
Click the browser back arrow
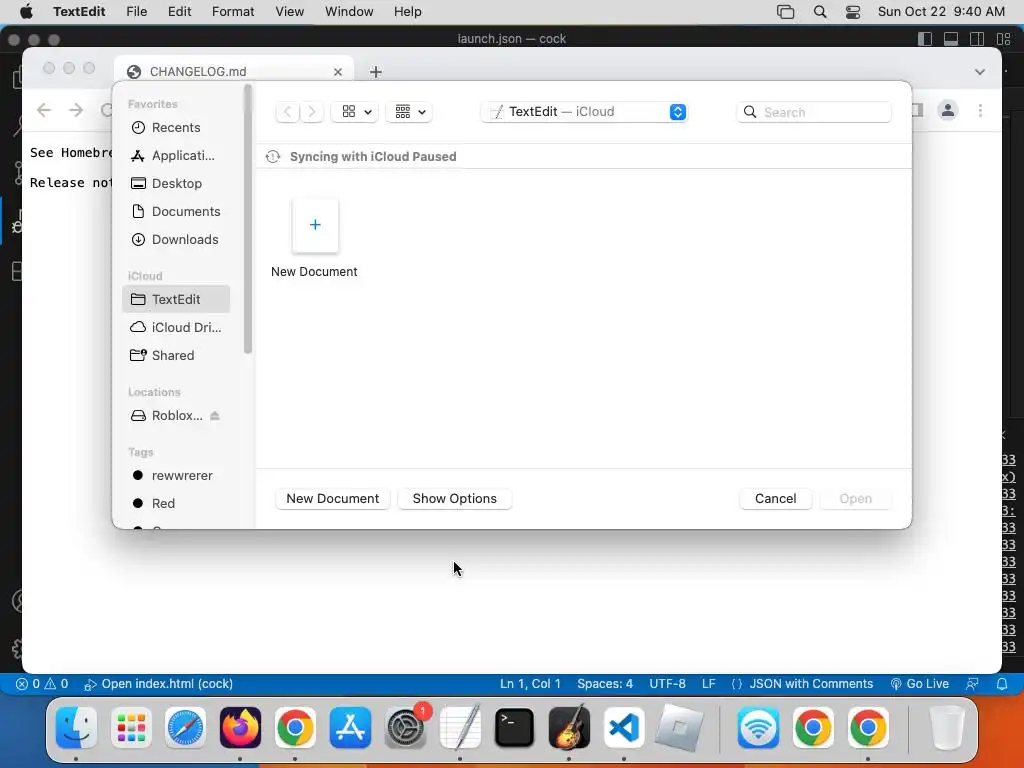[44, 110]
